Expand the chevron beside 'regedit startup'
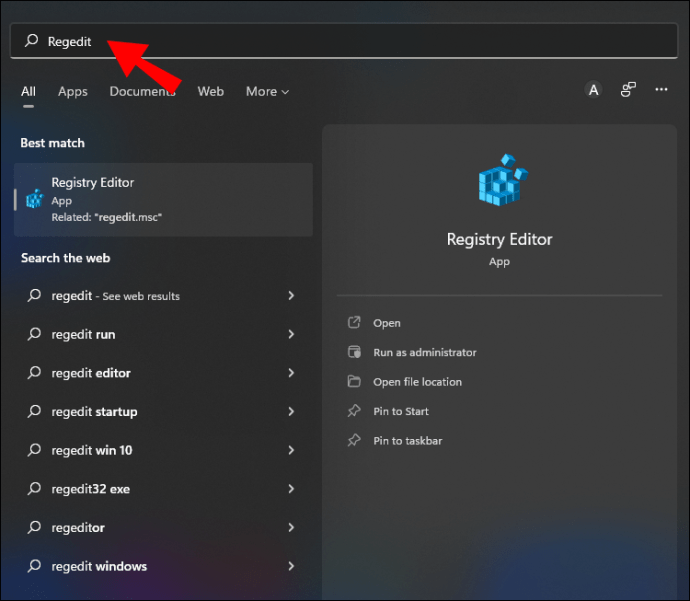 [x=291, y=412]
